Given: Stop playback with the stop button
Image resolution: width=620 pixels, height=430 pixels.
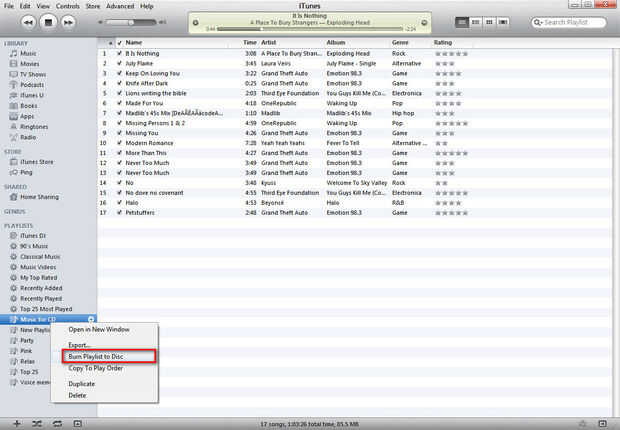Looking at the screenshot, I should click(x=48, y=23).
